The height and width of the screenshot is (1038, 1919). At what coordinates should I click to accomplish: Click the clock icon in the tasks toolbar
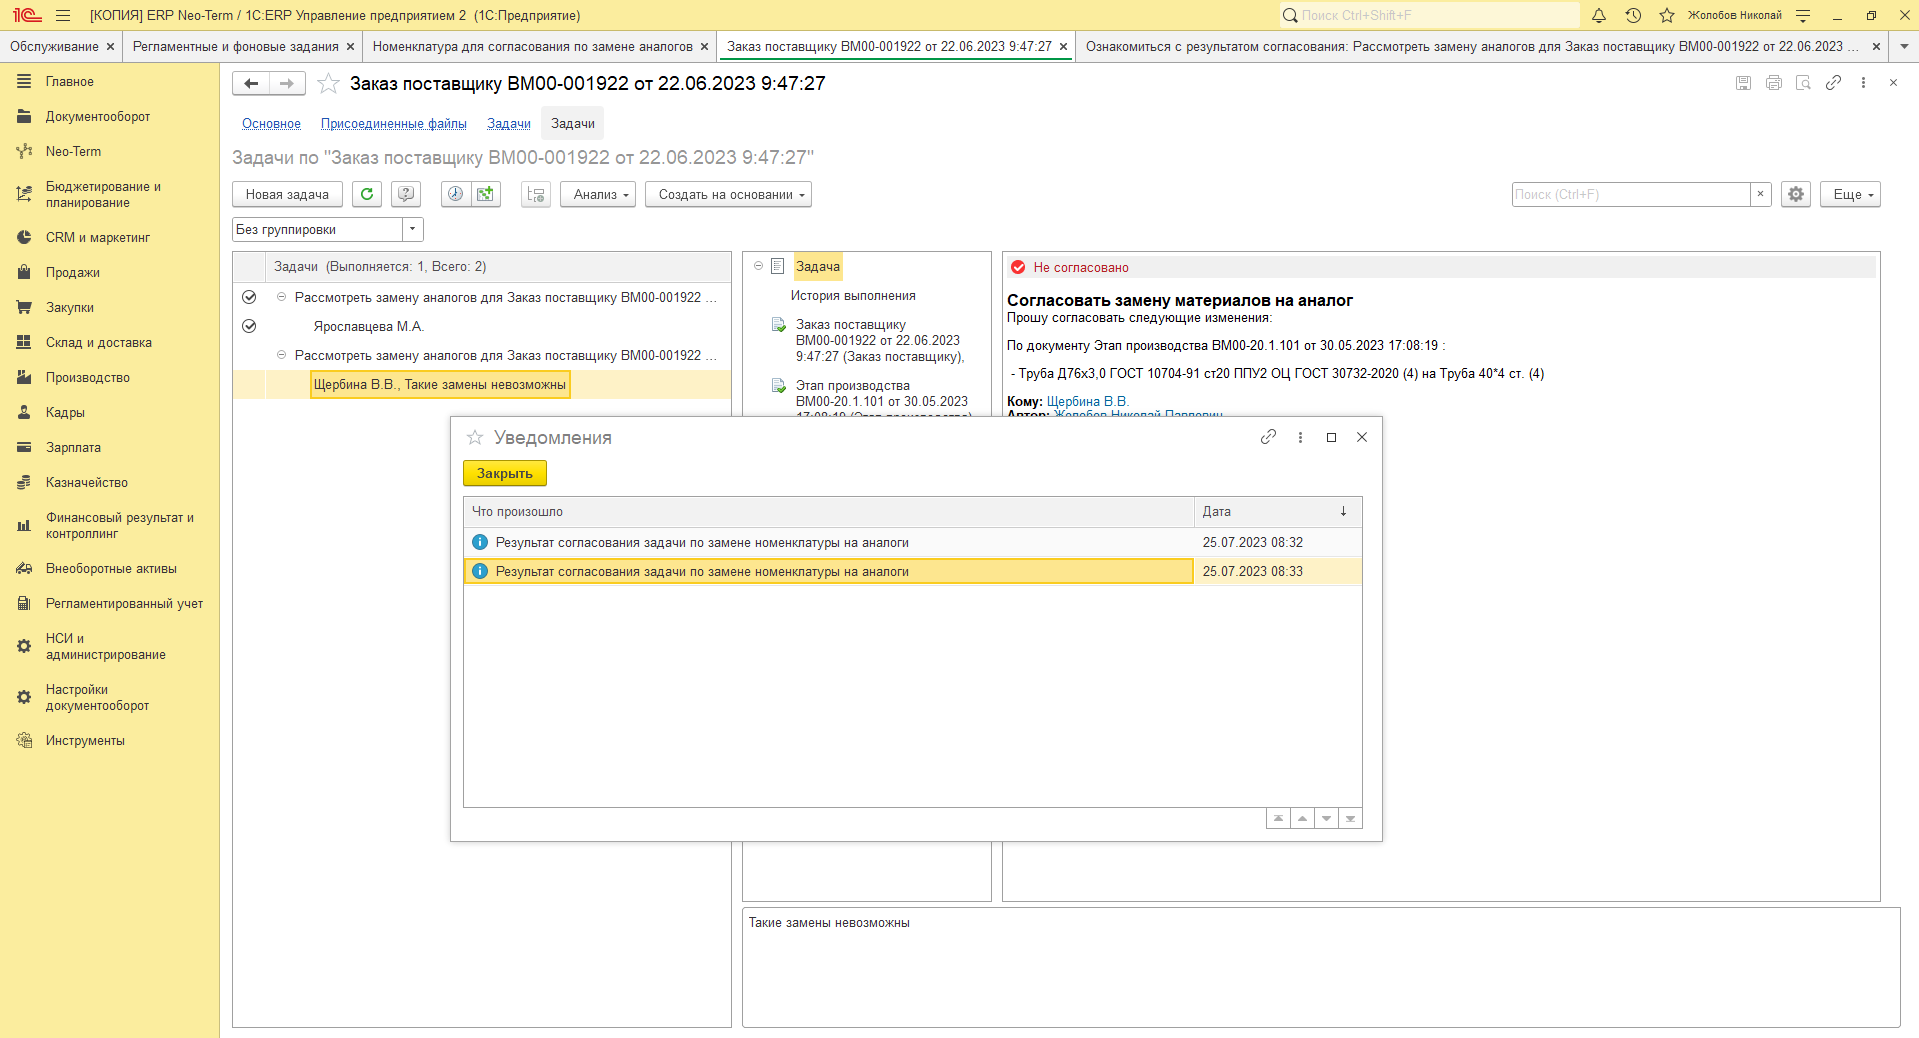coord(455,194)
